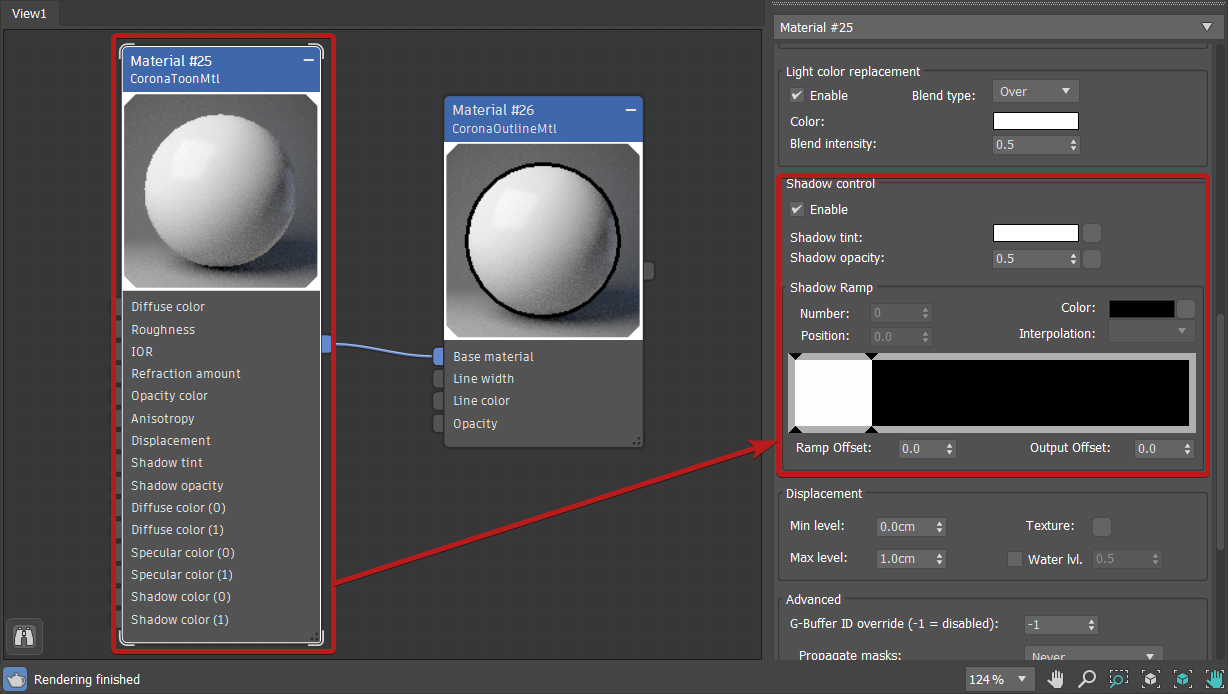Open the 124% zoom level dropdown

pyautogui.click(x=999, y=679)
